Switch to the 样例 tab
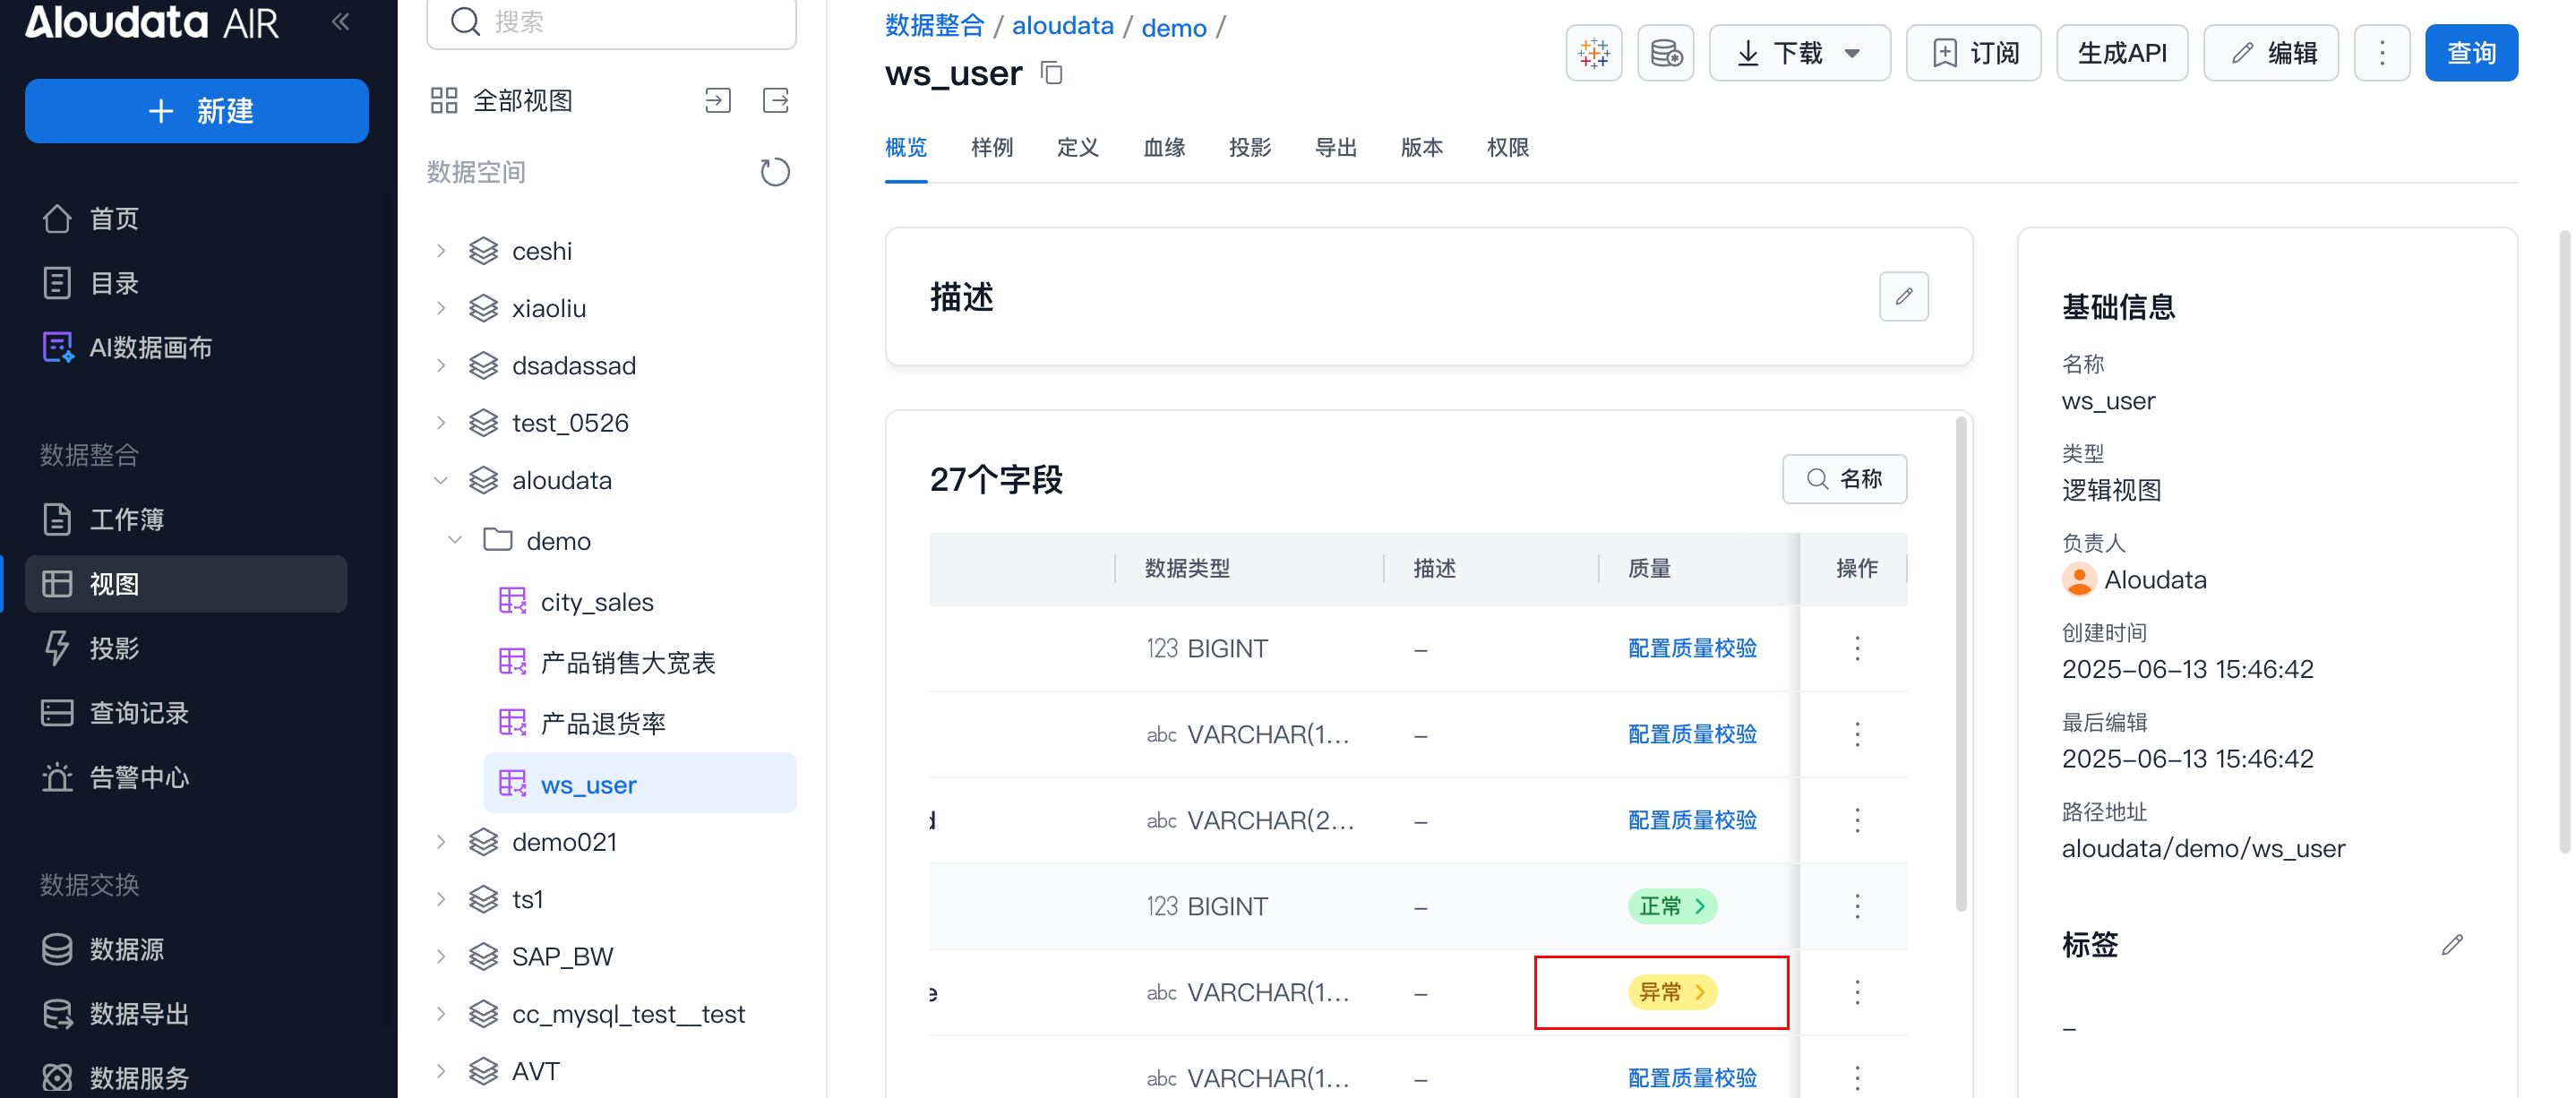The image size is (2576, 1098). (991, 148)
